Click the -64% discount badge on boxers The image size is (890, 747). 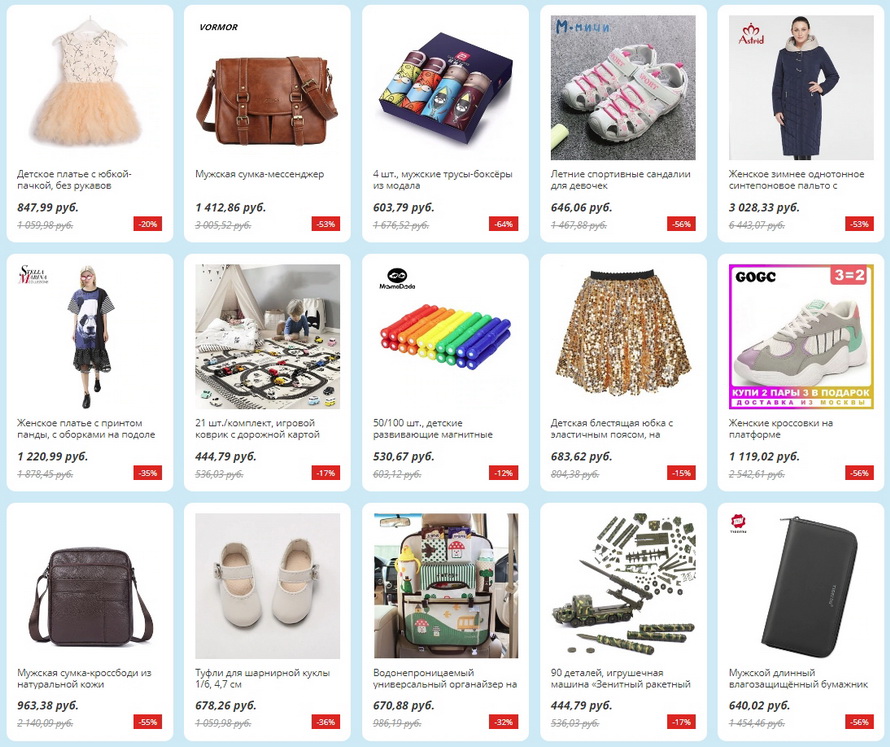(x=503, y=224)
